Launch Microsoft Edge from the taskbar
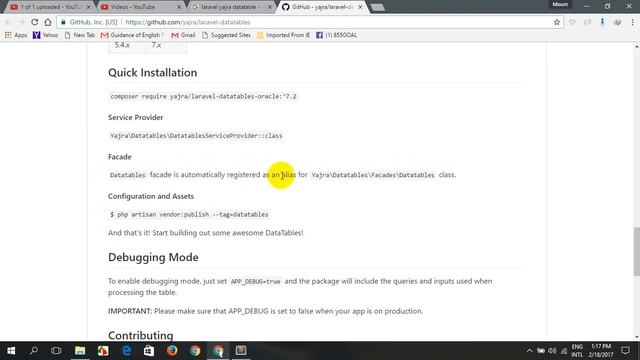Image resolution: width=640 pixels, height=360 pixels. [127, 351]
